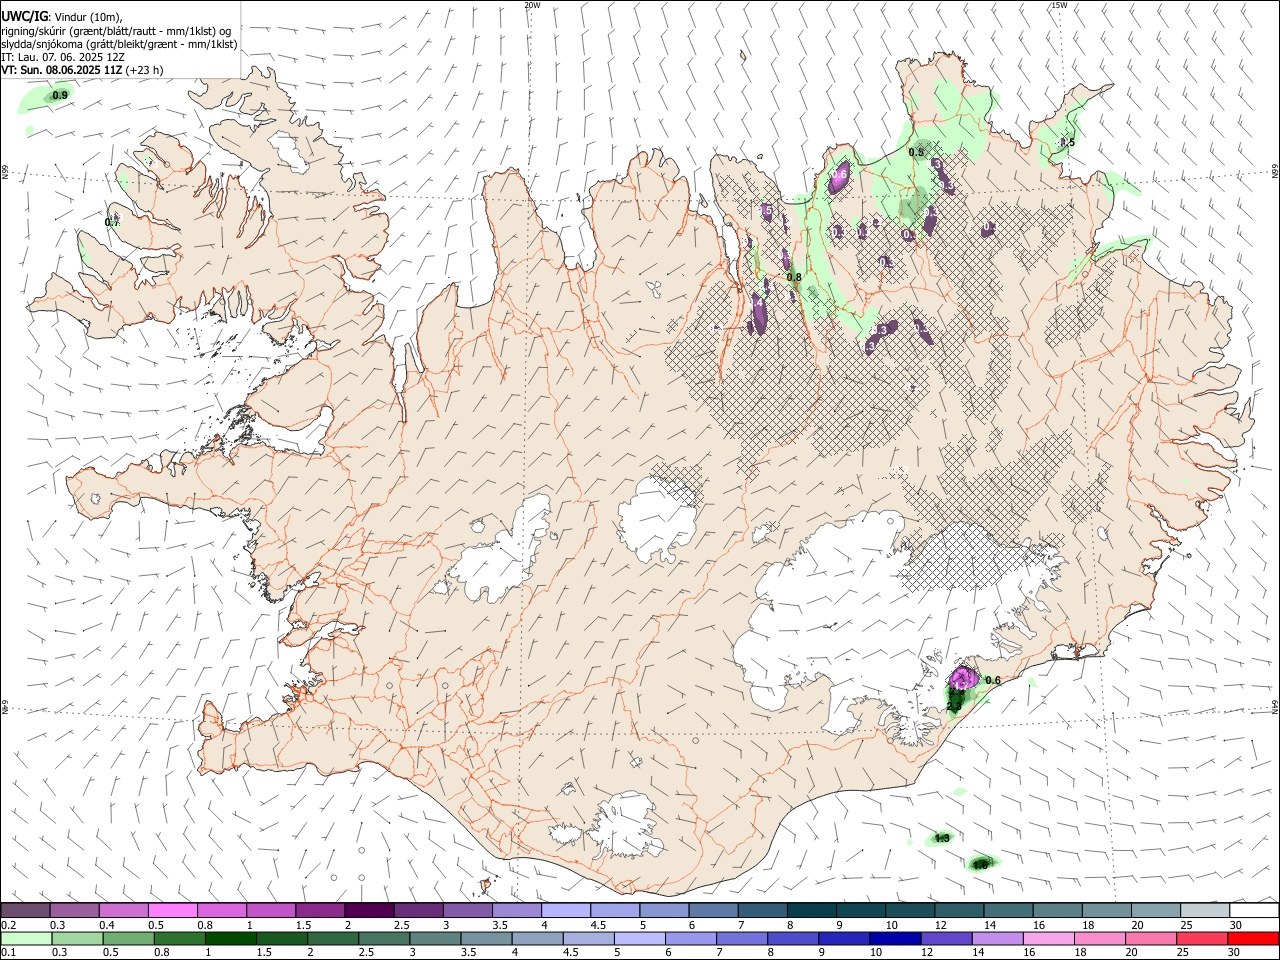Click the light gray 25 swatch in the snow legend
The height and width of the screenshot is (960, 1280).
click(1206, 910)
